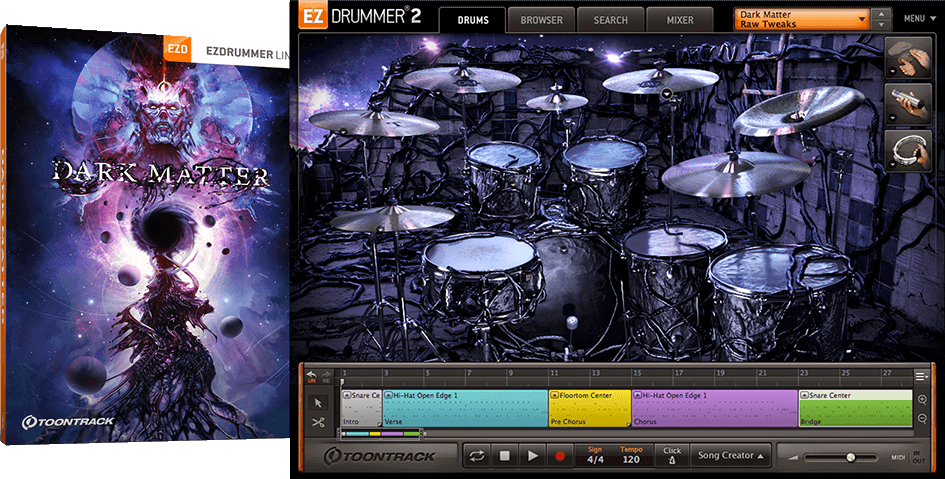Select the arrow pointer tool in the song track
The width and height of the screenshot is (945, 479).
point(319,402)
